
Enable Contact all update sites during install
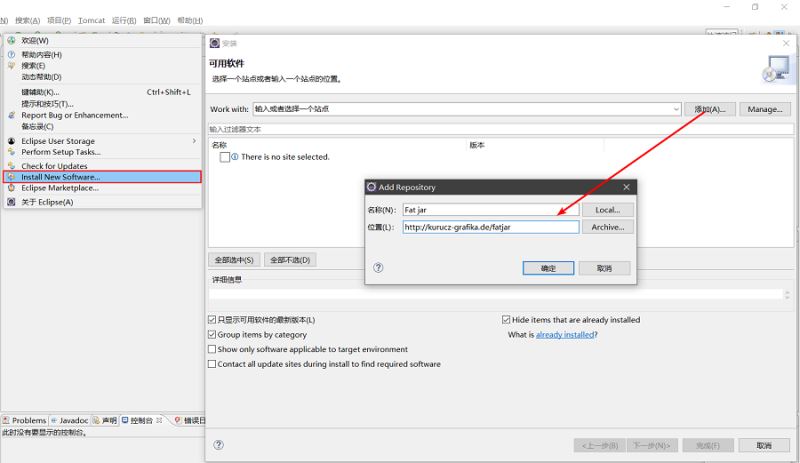coord(212,364)
